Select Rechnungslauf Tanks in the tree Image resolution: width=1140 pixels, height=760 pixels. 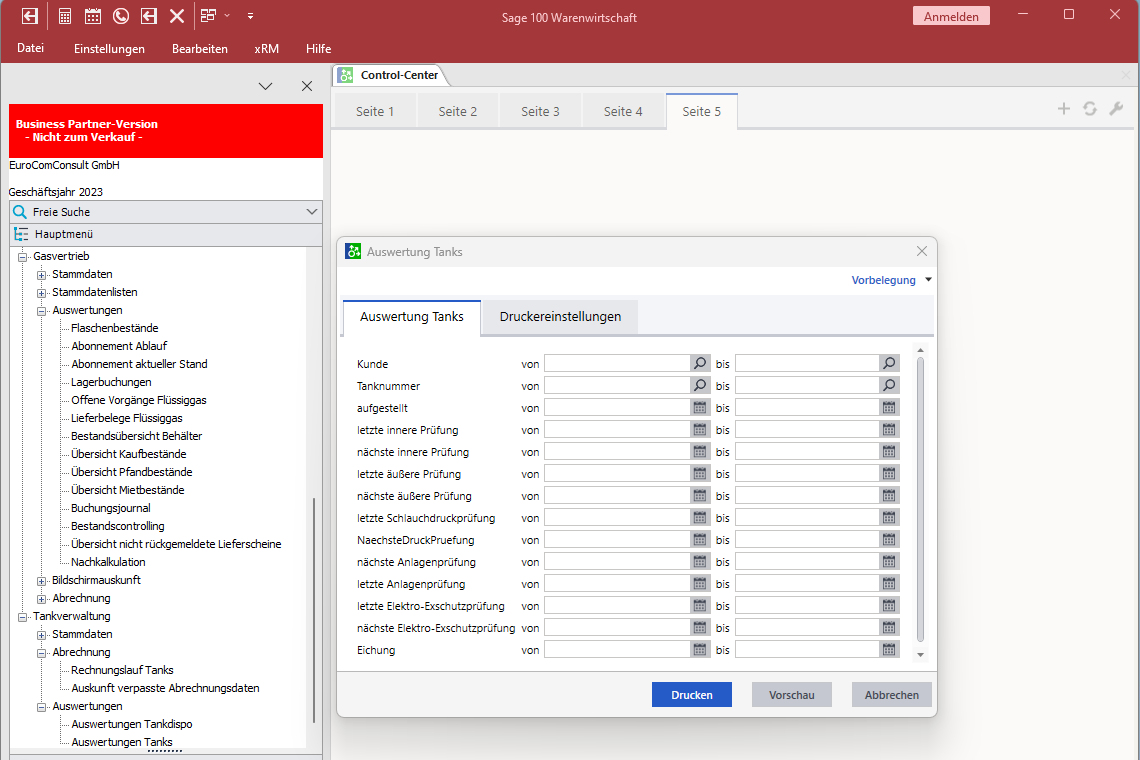122,671
